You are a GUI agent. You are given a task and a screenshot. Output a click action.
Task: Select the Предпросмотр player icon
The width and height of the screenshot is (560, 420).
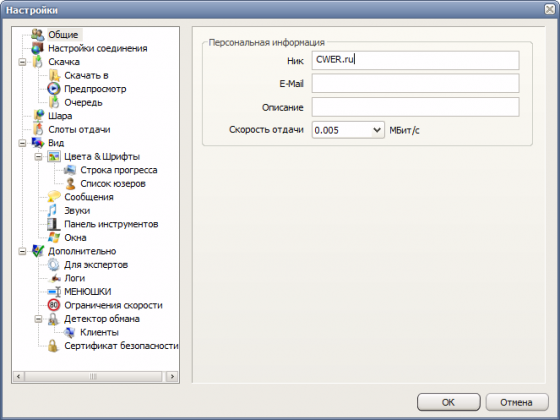tap(54, 89)
